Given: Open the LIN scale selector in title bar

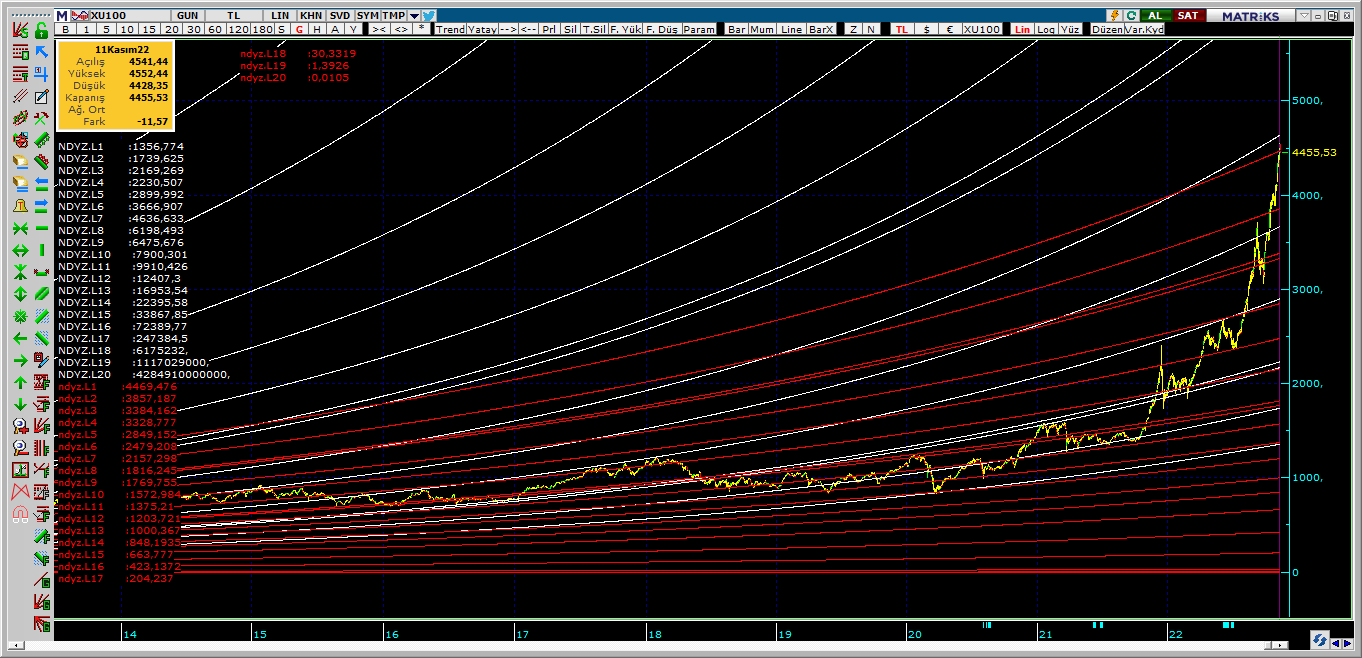Looking at the screenshot, I should [280, 16].
